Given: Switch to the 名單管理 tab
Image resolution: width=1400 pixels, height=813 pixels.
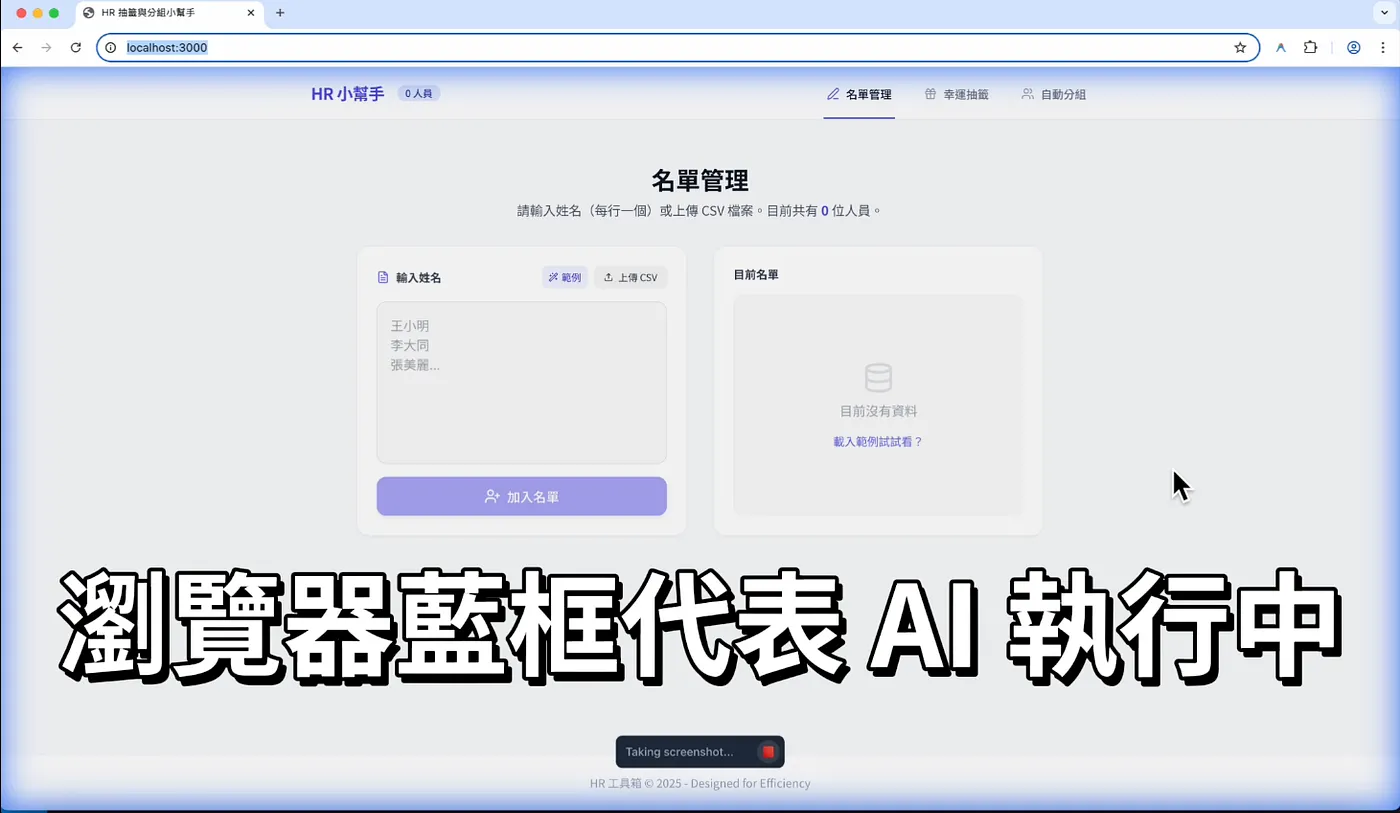Looking at the screenshot, I should (x=859, y=94).
